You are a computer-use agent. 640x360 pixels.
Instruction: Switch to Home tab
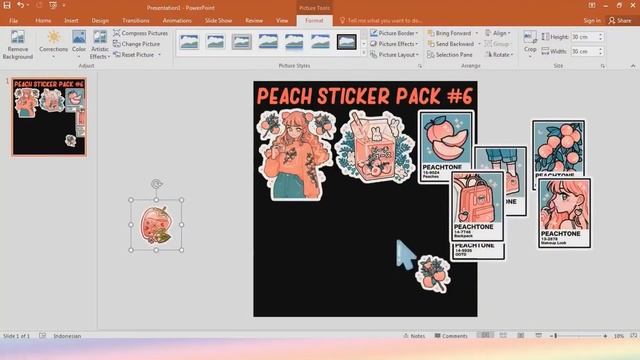click(43, 20)
